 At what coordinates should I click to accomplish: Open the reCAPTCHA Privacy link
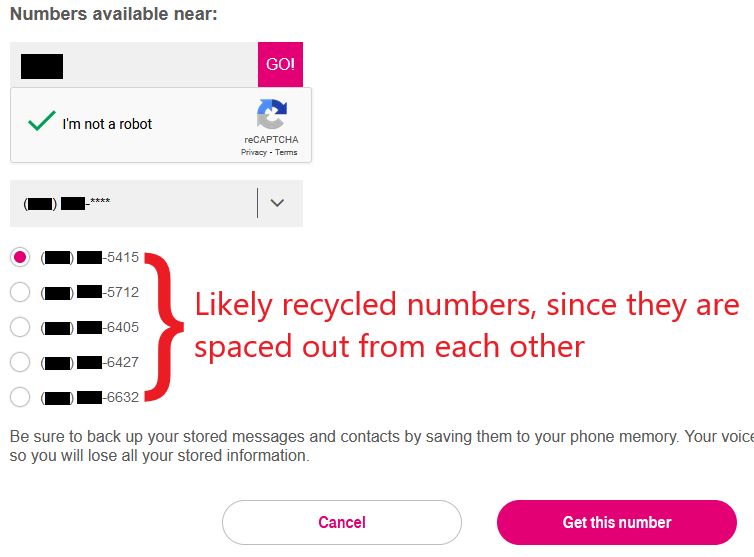pyautogui.click(x=253, y=152)
